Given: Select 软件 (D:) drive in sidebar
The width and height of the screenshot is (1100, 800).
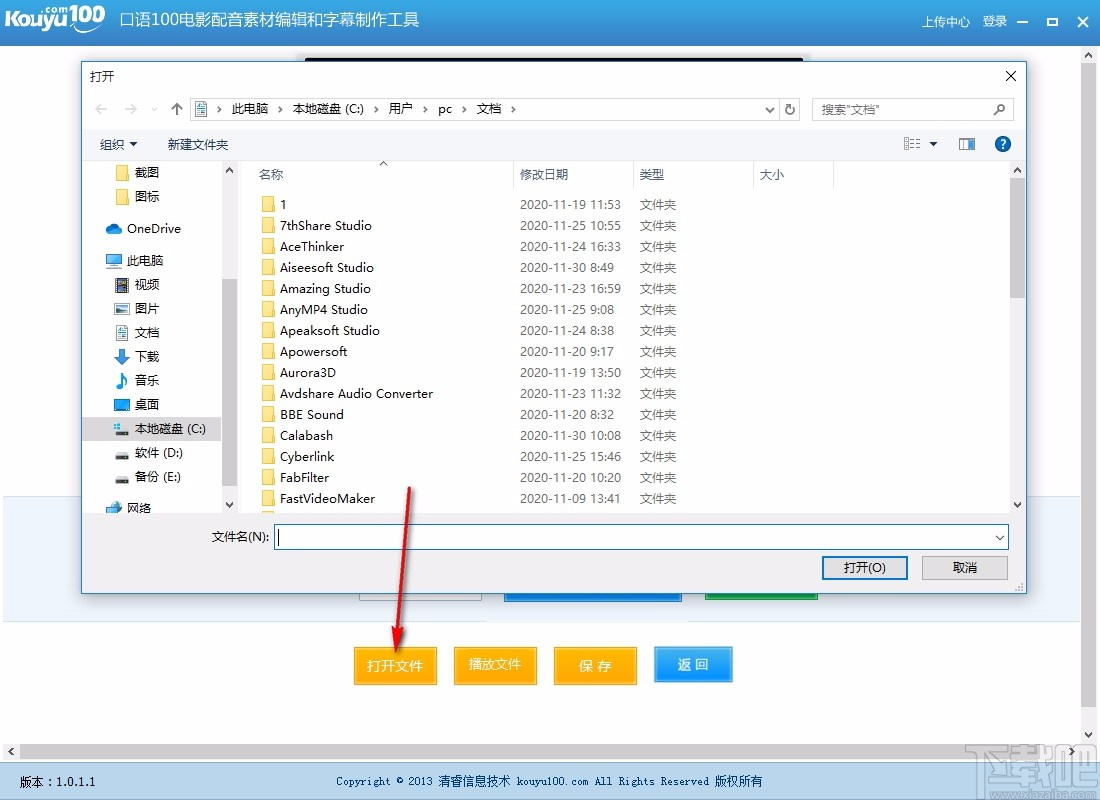Looking at the screenshot, I should (x=149, y=453).
